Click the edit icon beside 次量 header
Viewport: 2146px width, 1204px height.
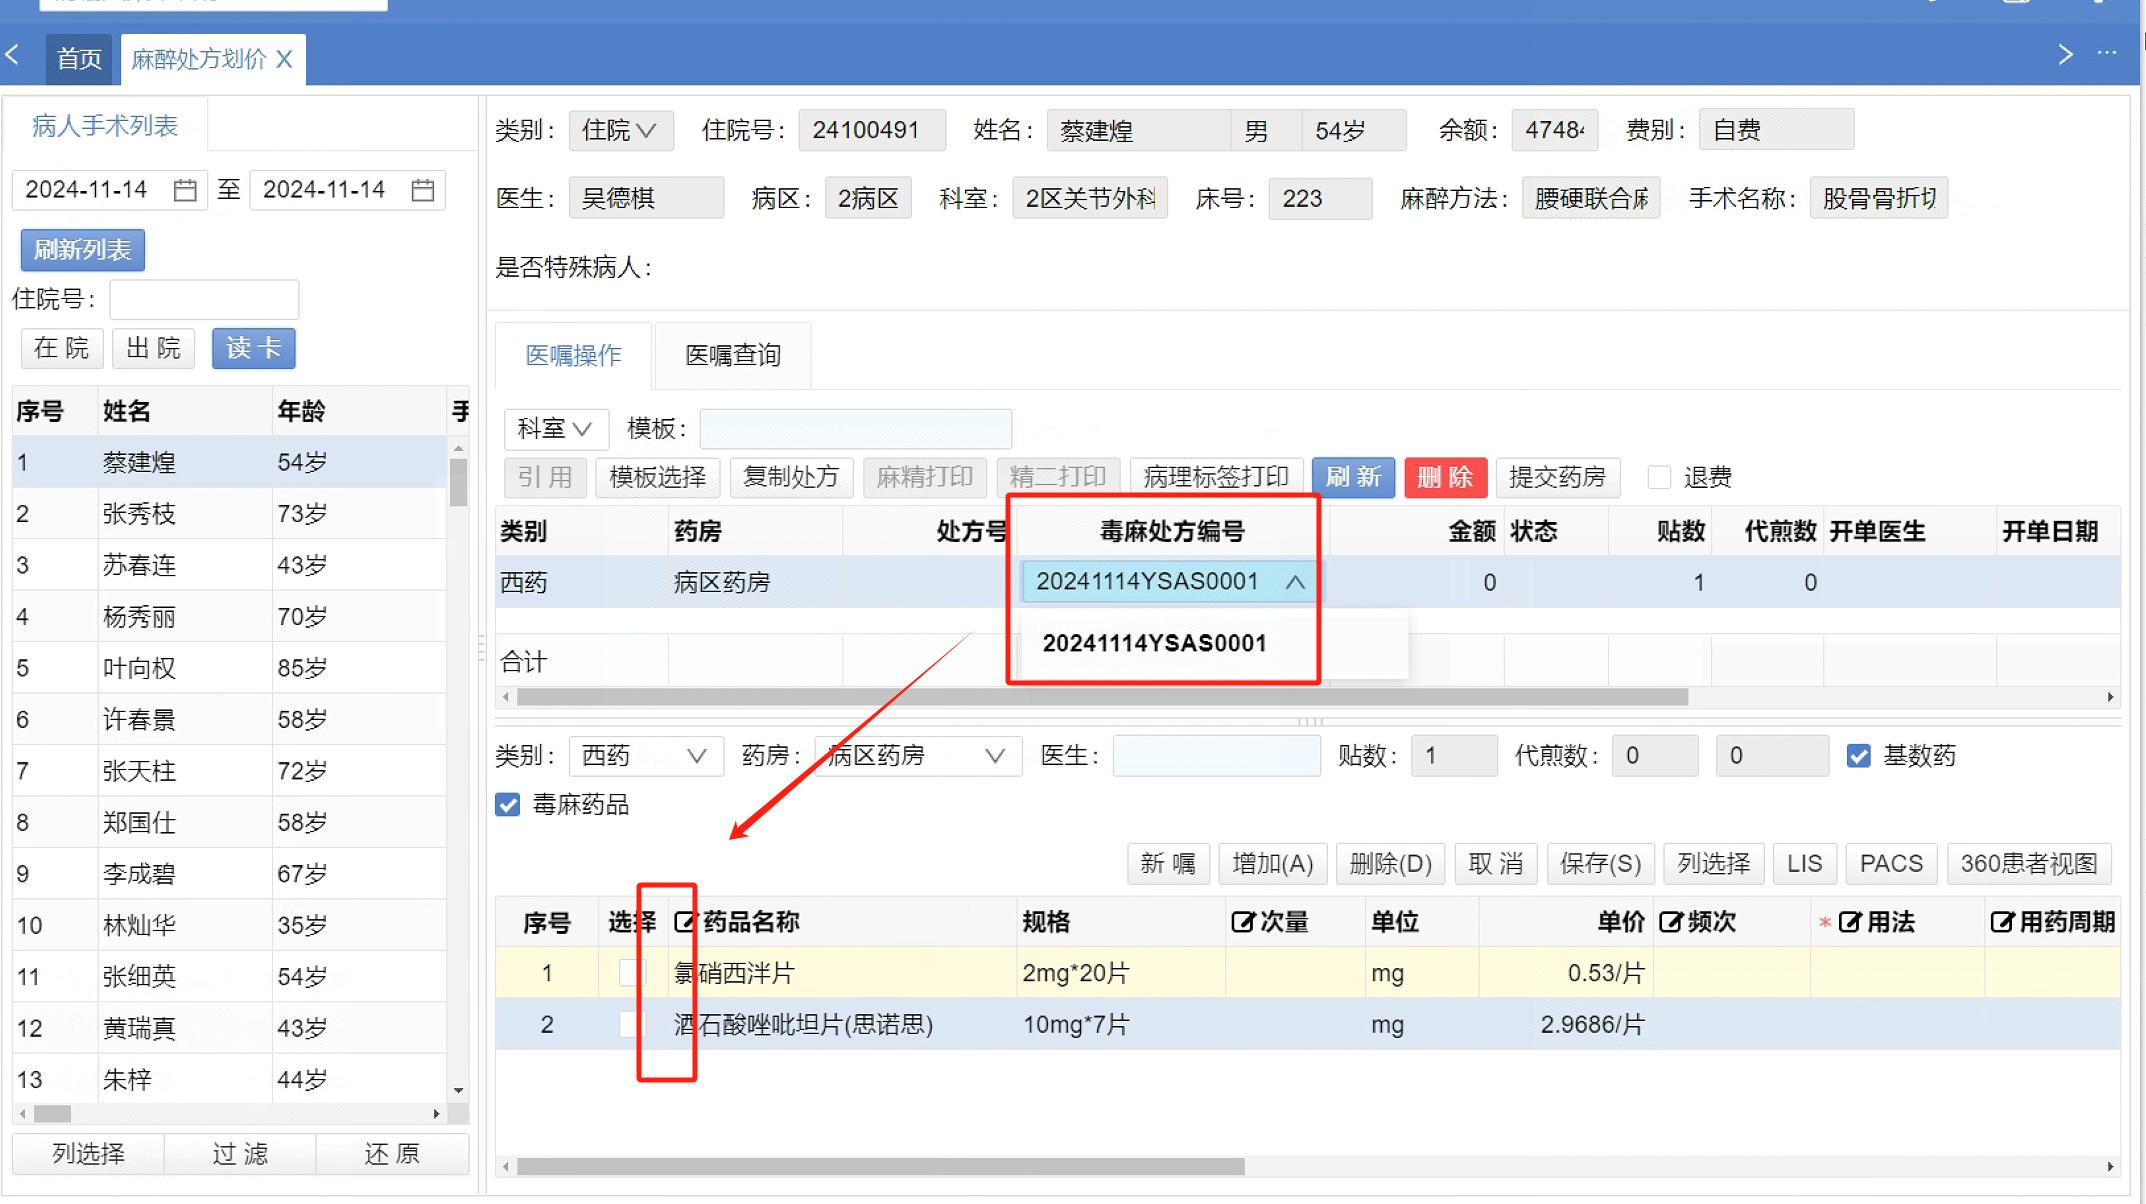(x=1242, y=922)
